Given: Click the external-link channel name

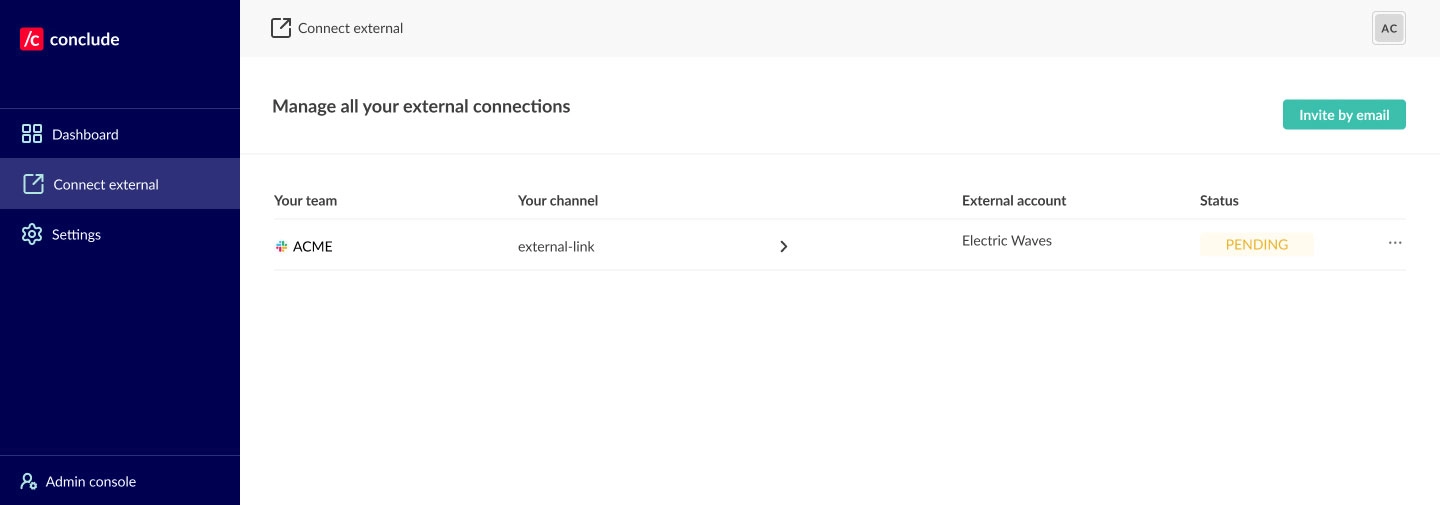Looking at the screenshot, I should point(556,246).
